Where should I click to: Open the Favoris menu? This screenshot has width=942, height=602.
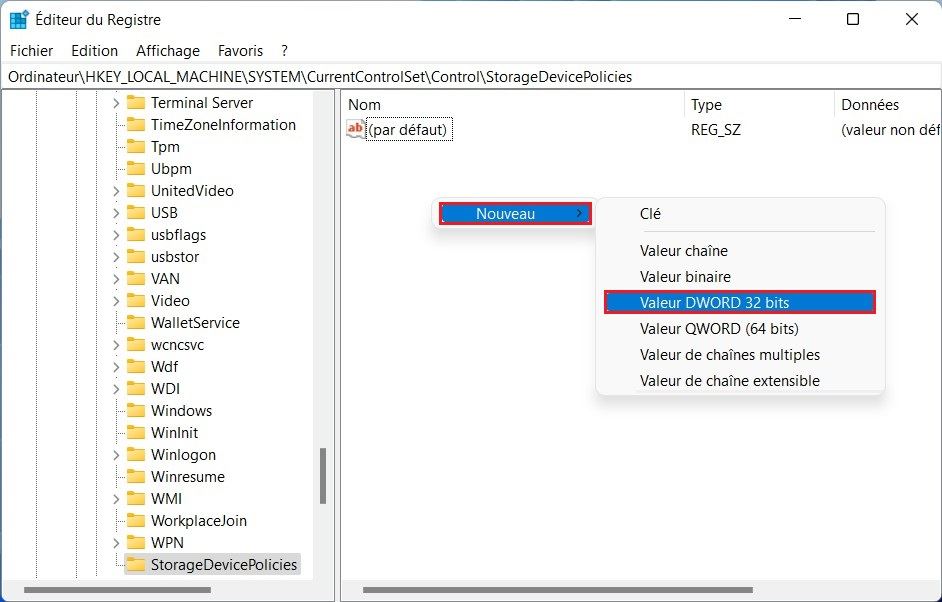[x=240, y=50]
